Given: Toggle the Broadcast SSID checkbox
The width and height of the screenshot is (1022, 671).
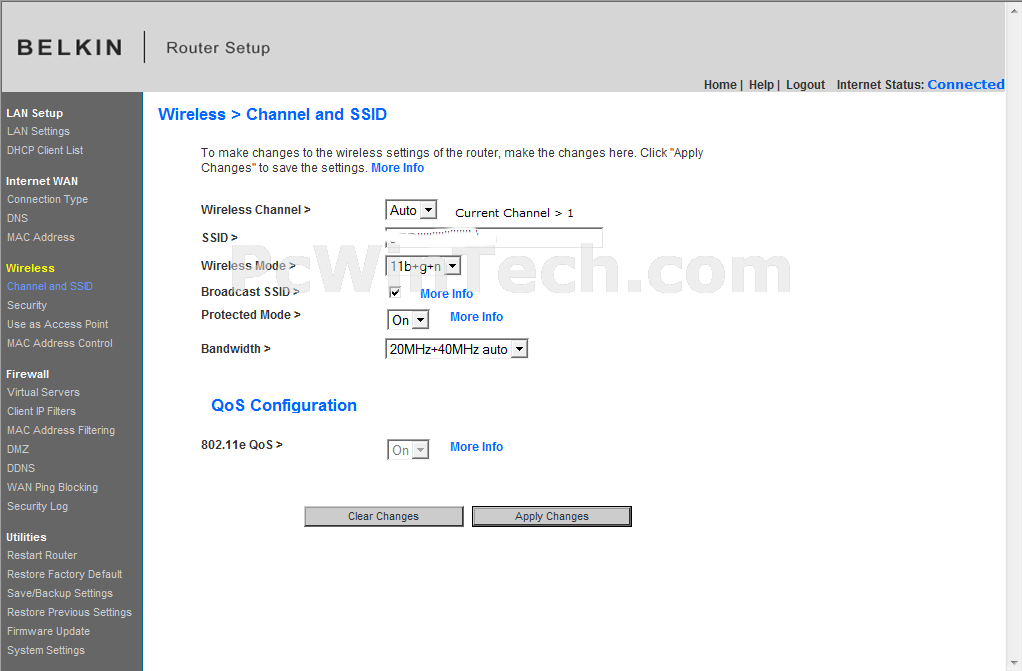Looking at the screenshot, I should click(394, 292).
